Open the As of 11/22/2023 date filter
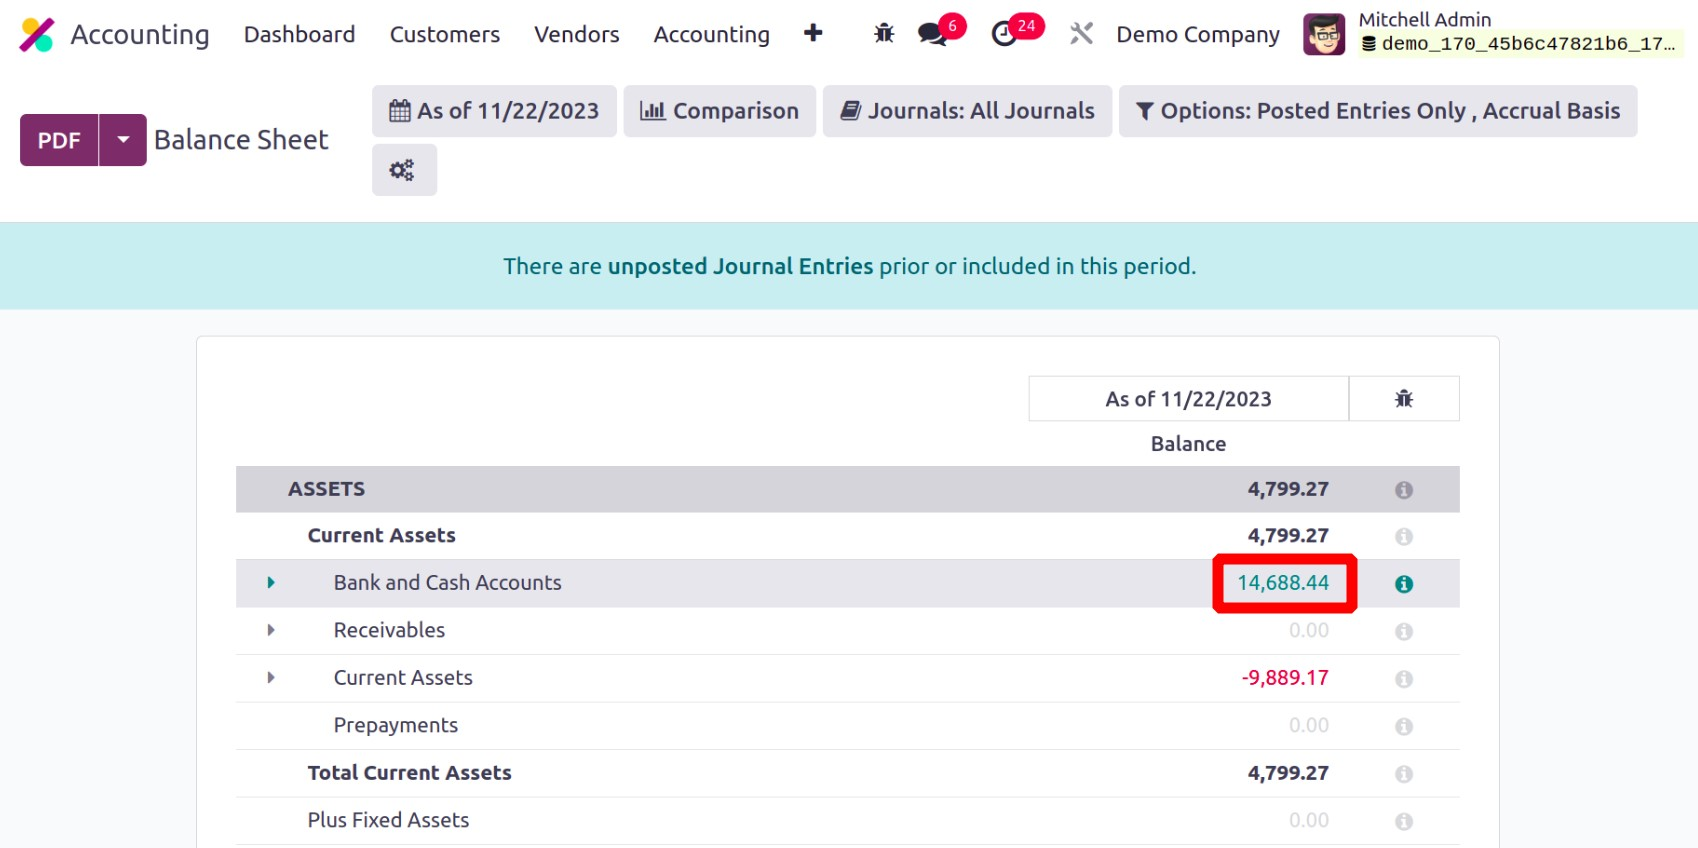 pos(494,111)
